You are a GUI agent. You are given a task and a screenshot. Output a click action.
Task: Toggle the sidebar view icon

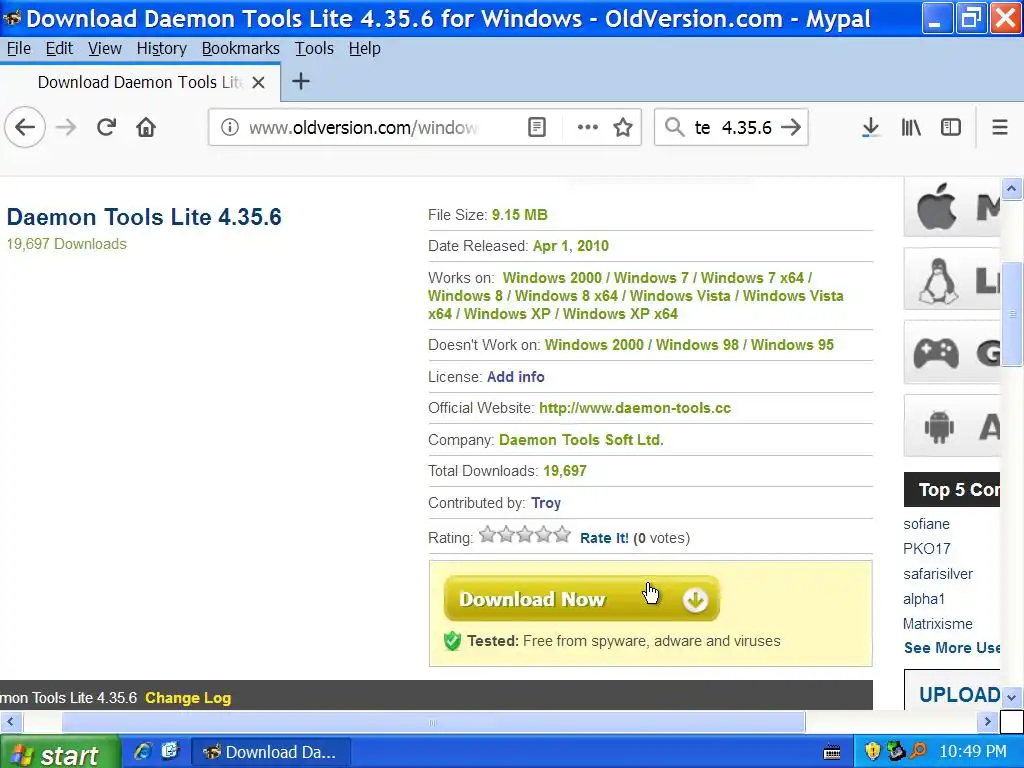951,127
